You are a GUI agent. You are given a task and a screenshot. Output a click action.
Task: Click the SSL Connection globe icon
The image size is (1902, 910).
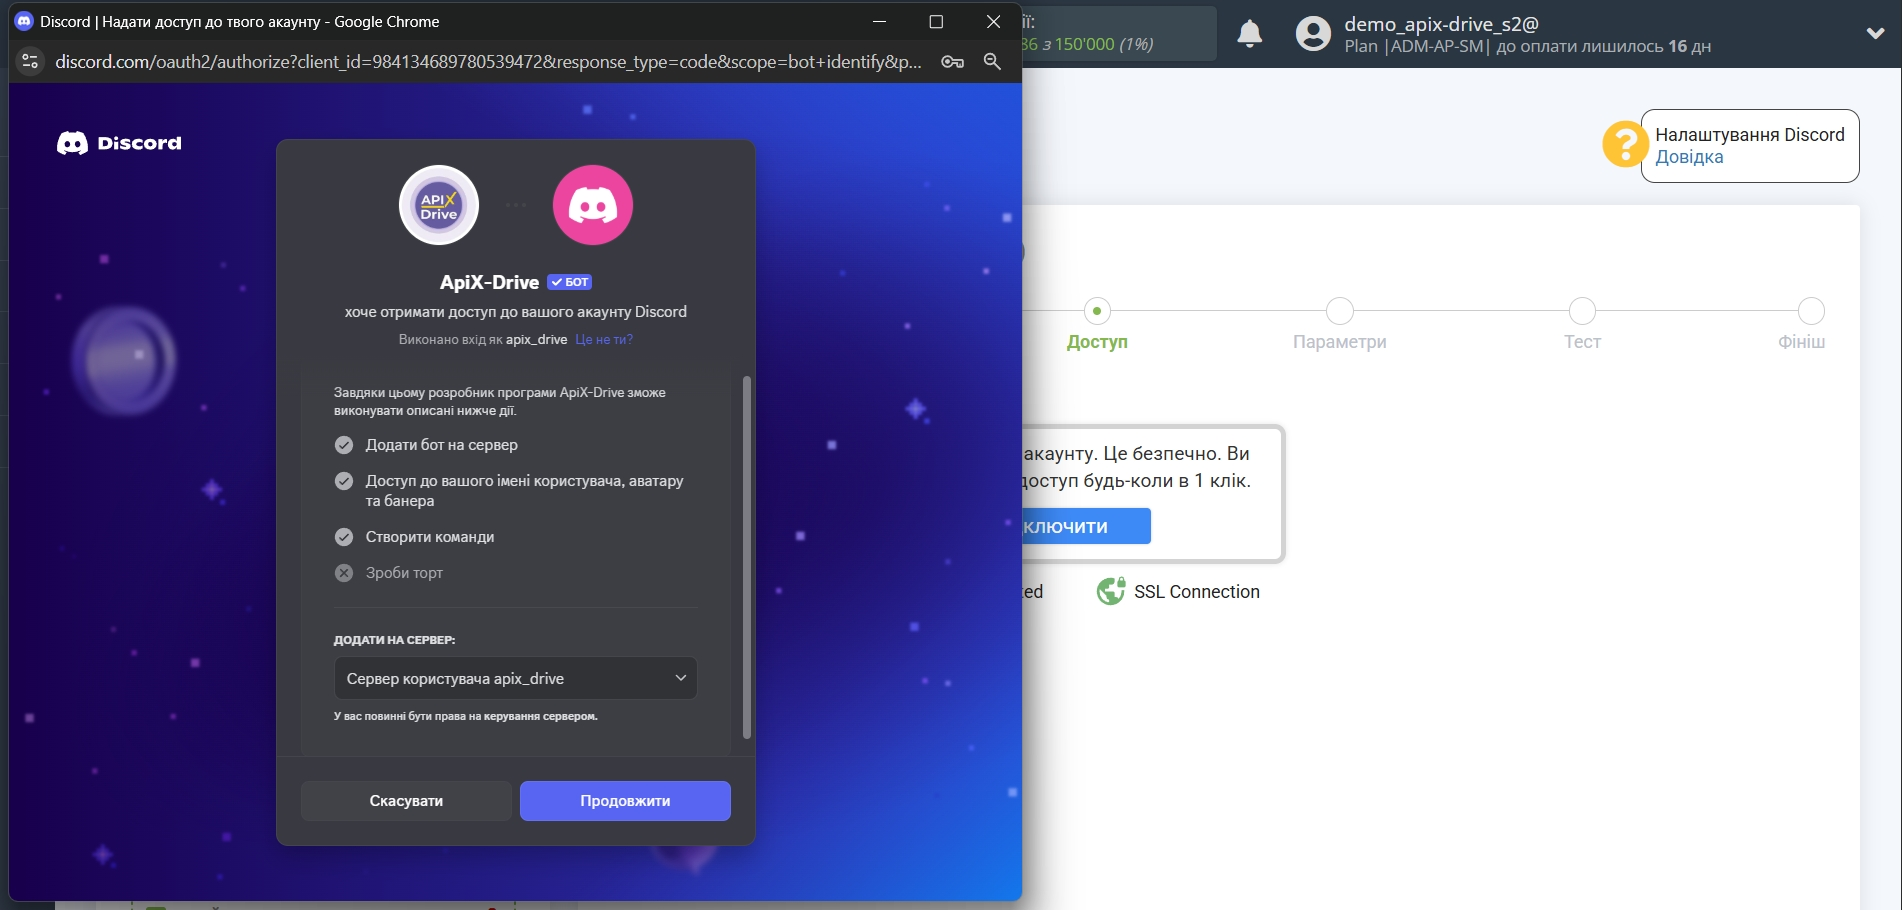(x=1111, y=591)
